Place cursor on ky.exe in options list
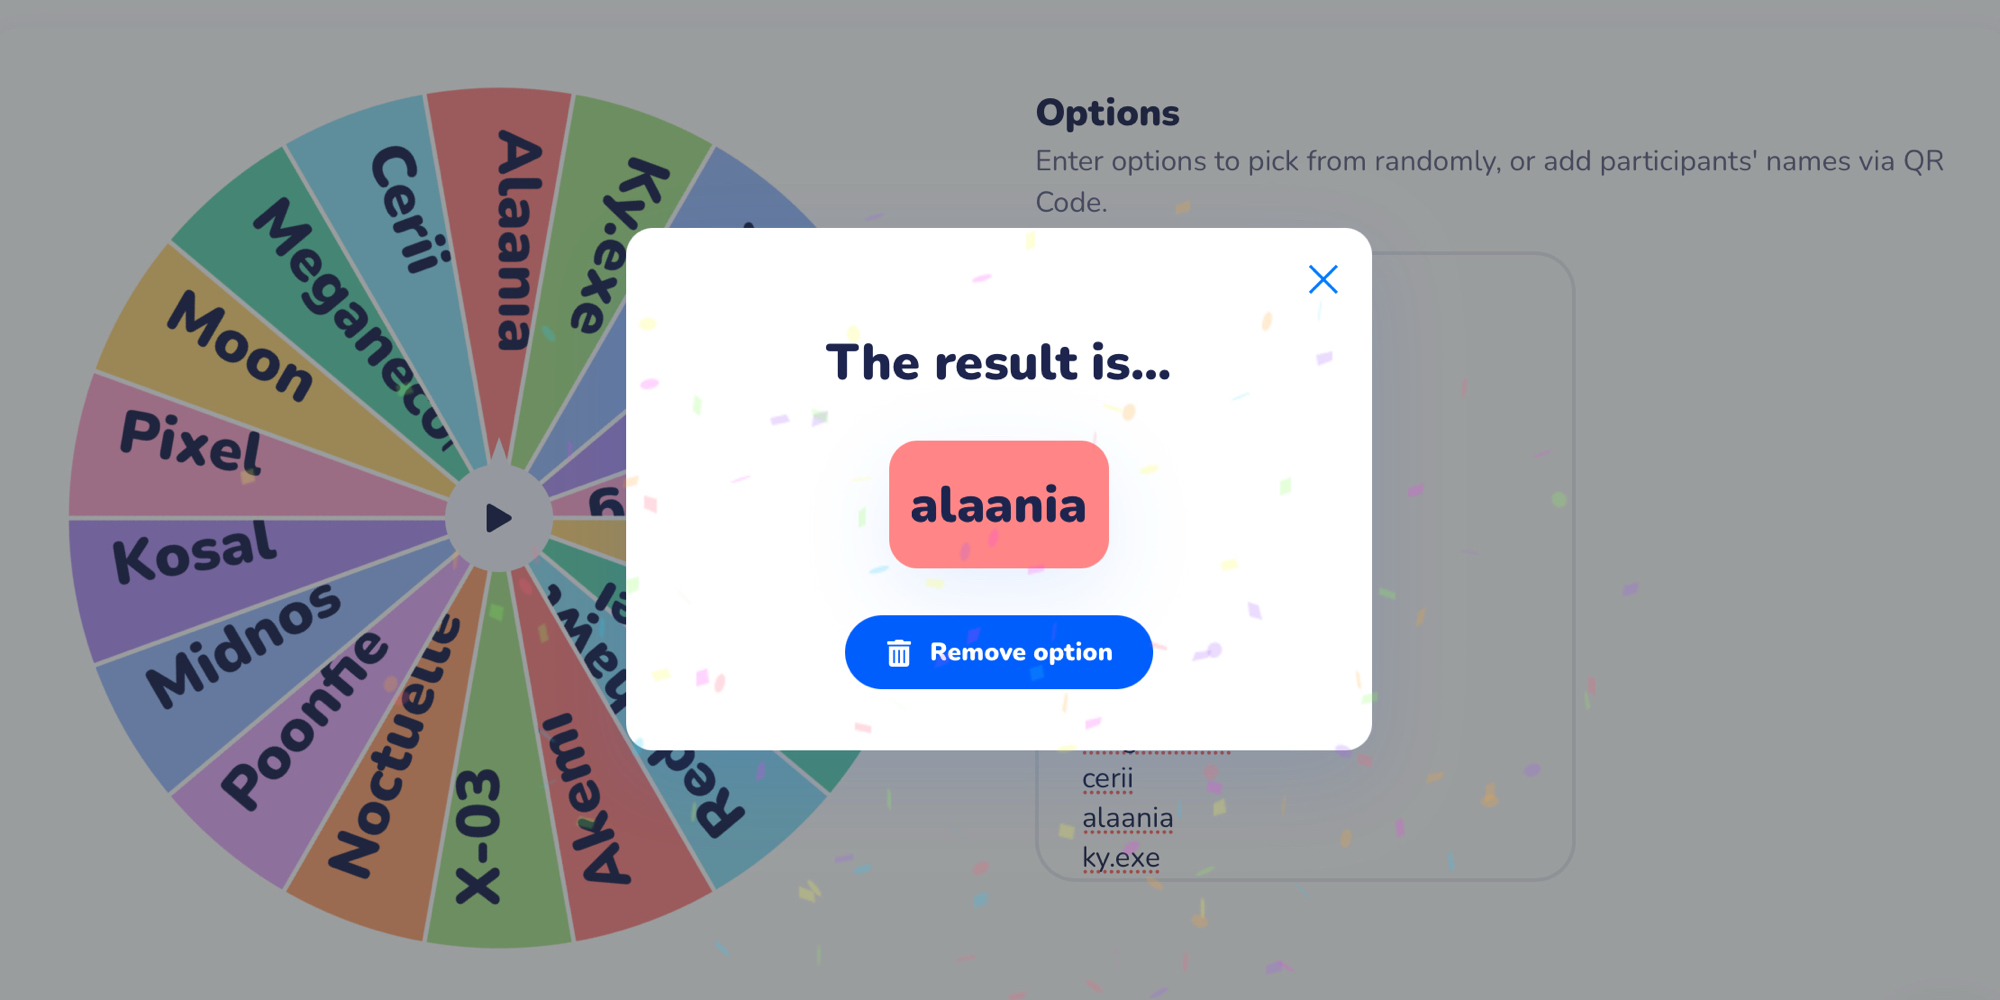2000x1000 pixels. click(x=1120, y=858)
